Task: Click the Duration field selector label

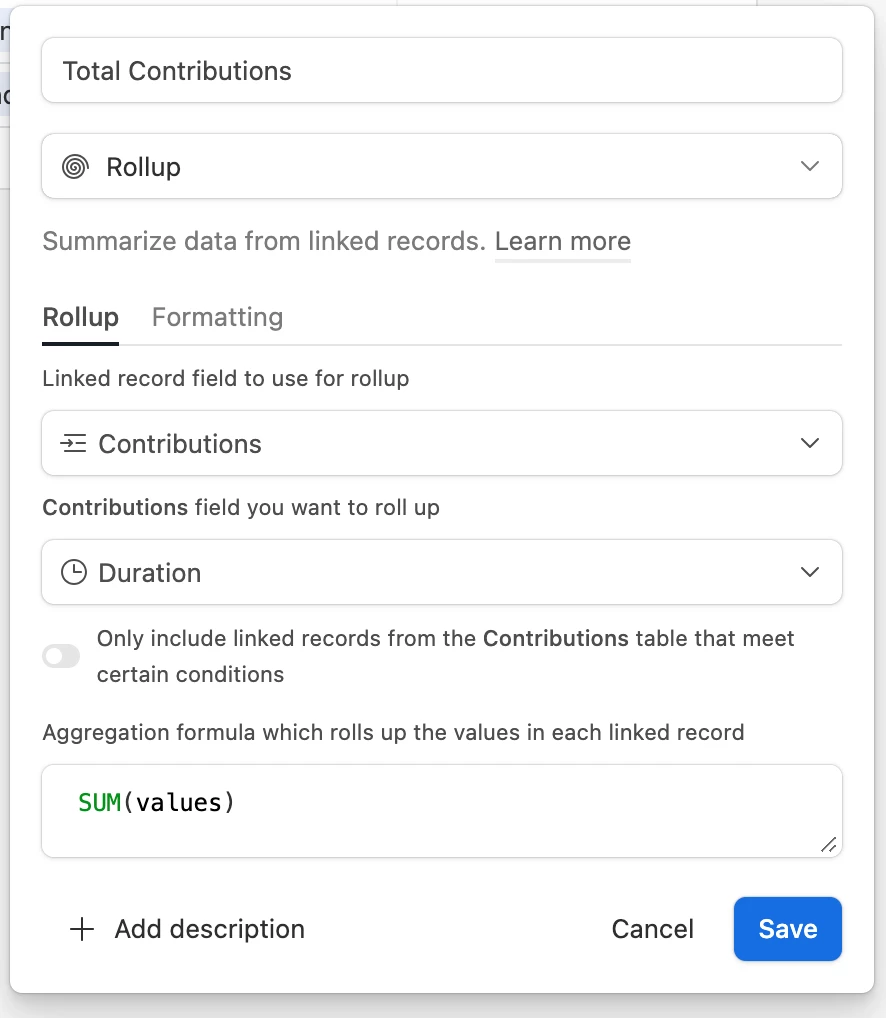Action: 150,573
